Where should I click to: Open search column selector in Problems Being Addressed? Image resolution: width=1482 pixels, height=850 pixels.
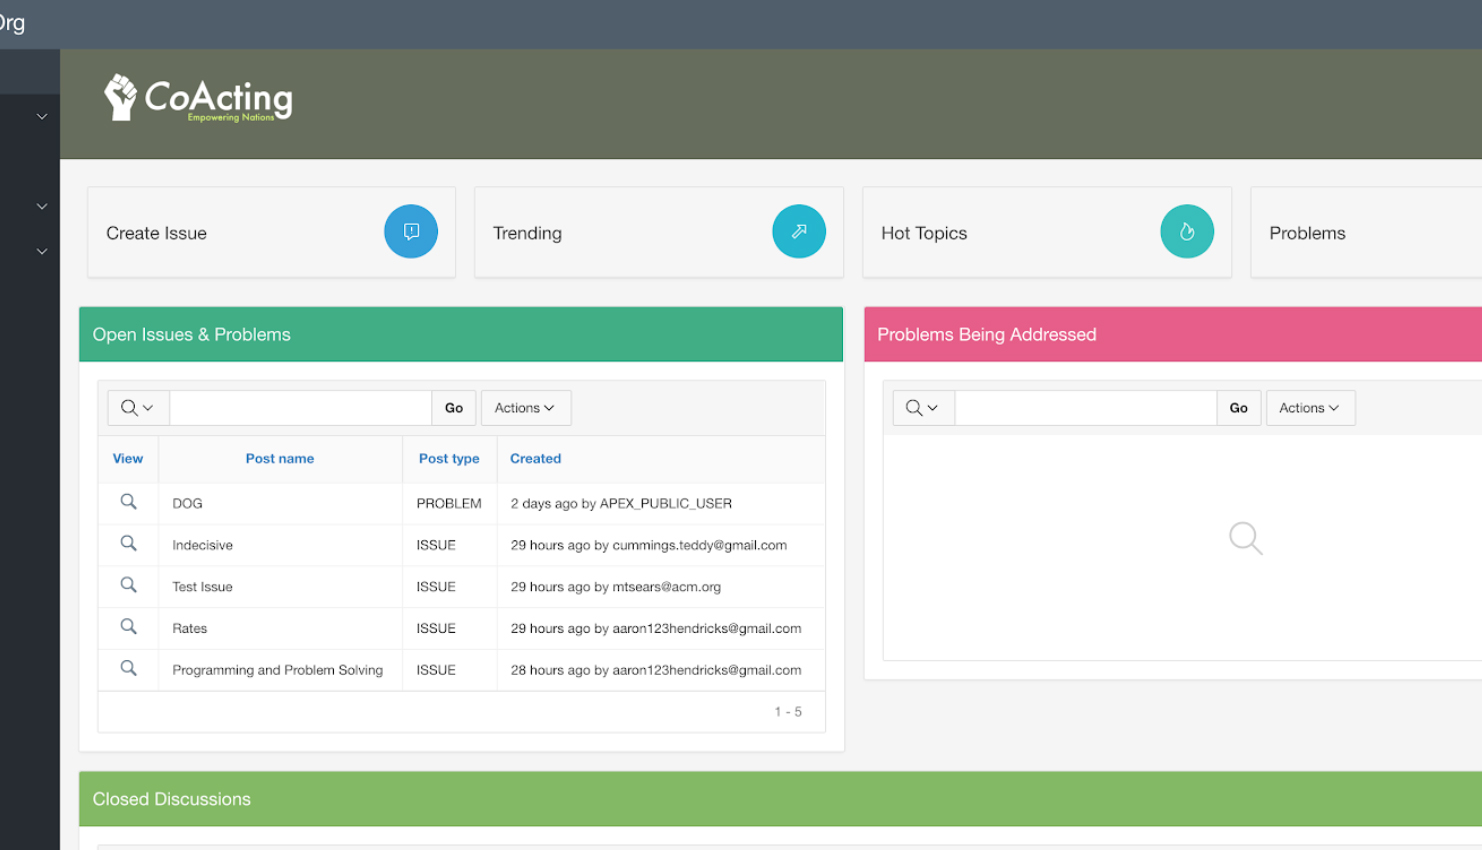click(x=922, y=408)
